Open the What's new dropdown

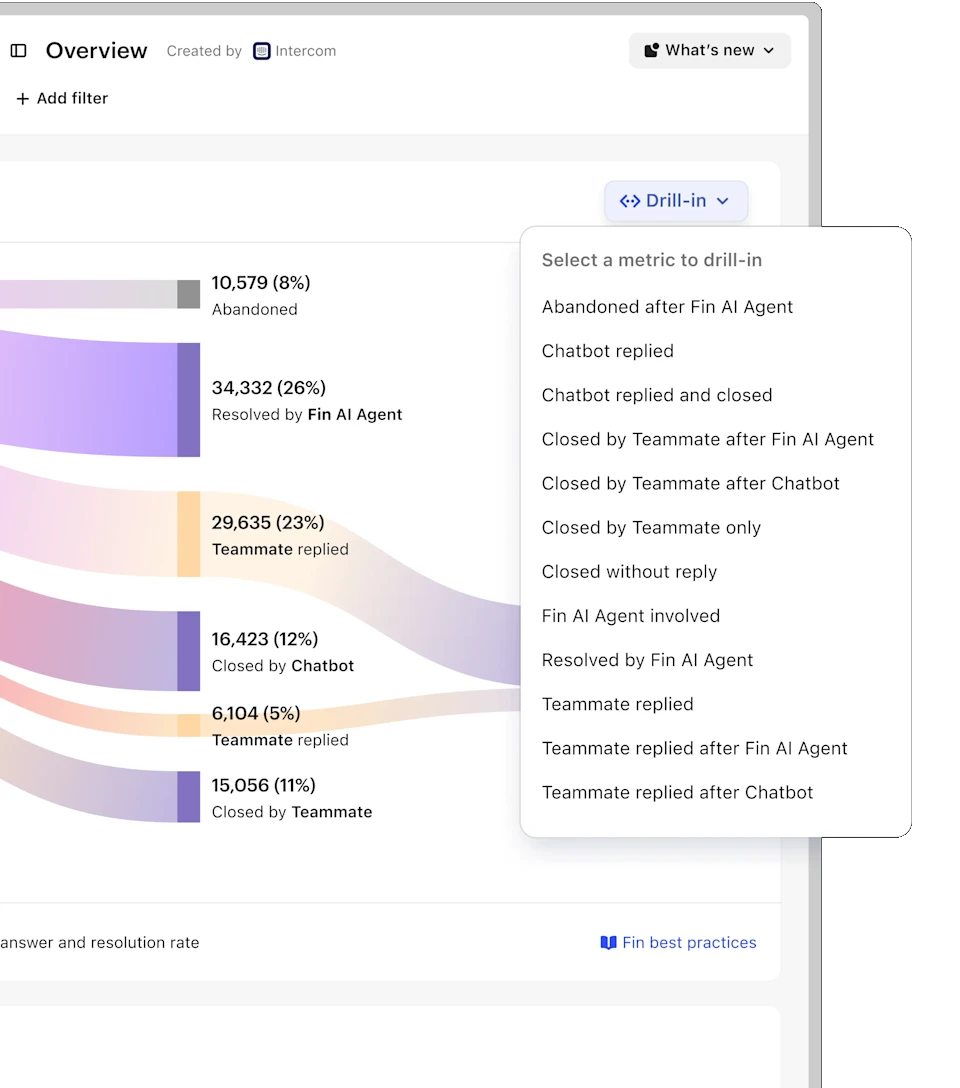pos(710,51)
